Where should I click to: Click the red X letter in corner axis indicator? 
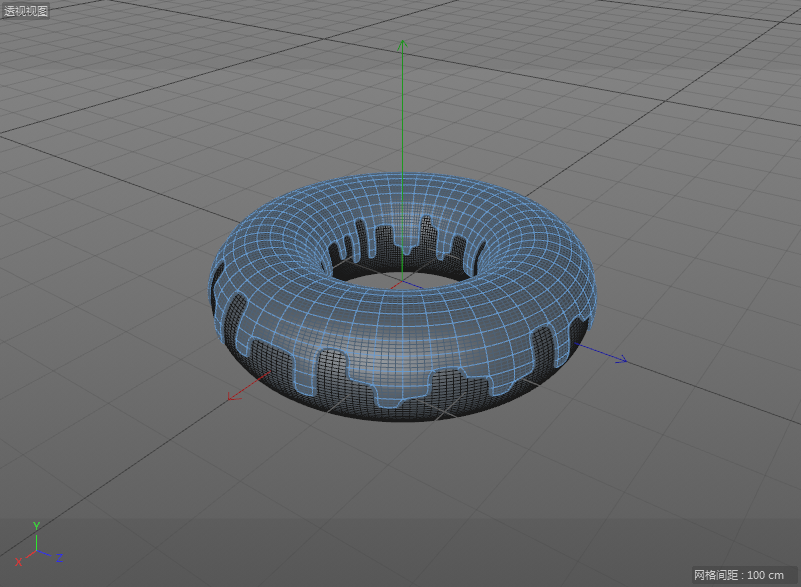[x=18, y=563]
